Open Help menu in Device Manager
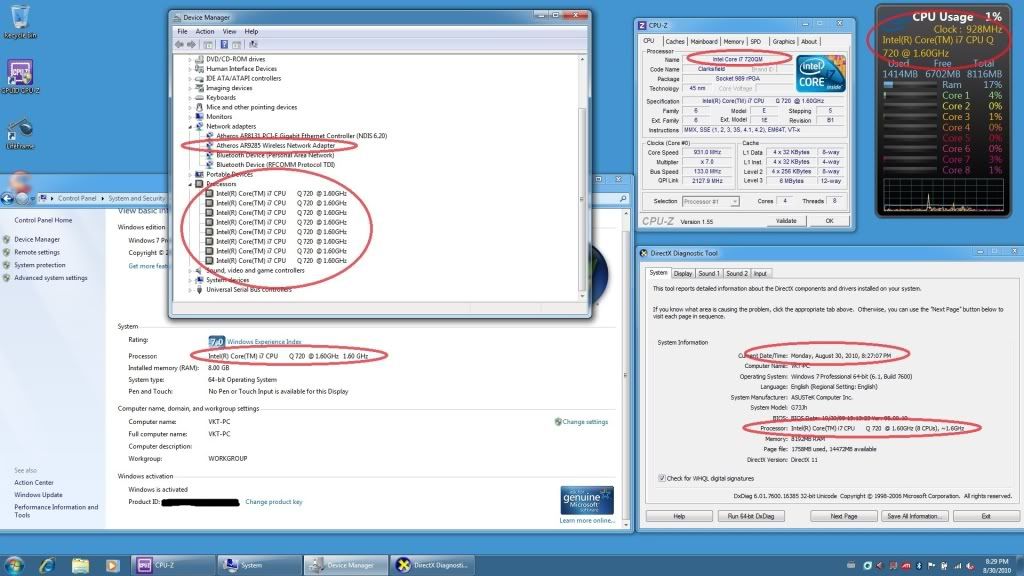 point(251,31)
